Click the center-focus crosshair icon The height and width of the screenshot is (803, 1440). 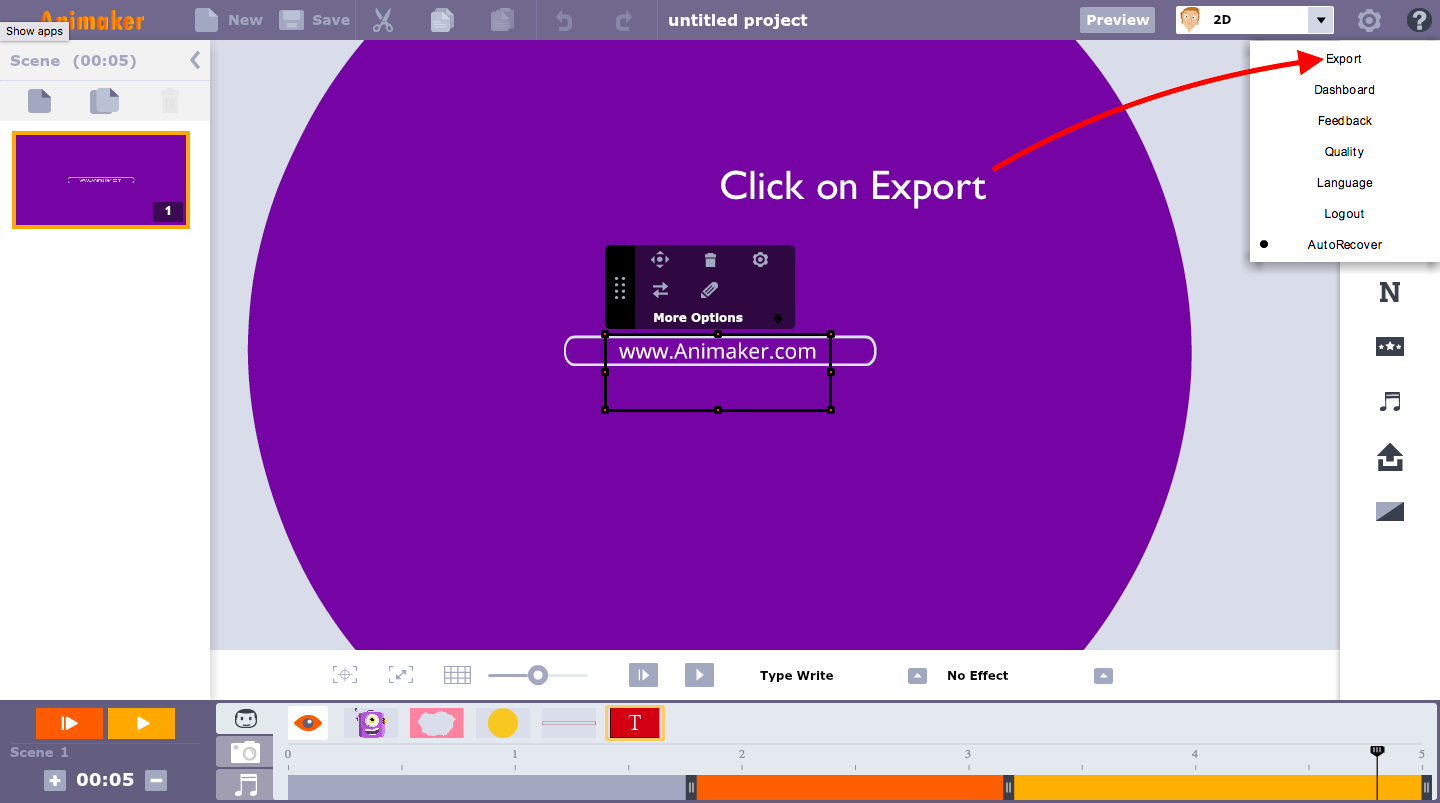(344, 675)
